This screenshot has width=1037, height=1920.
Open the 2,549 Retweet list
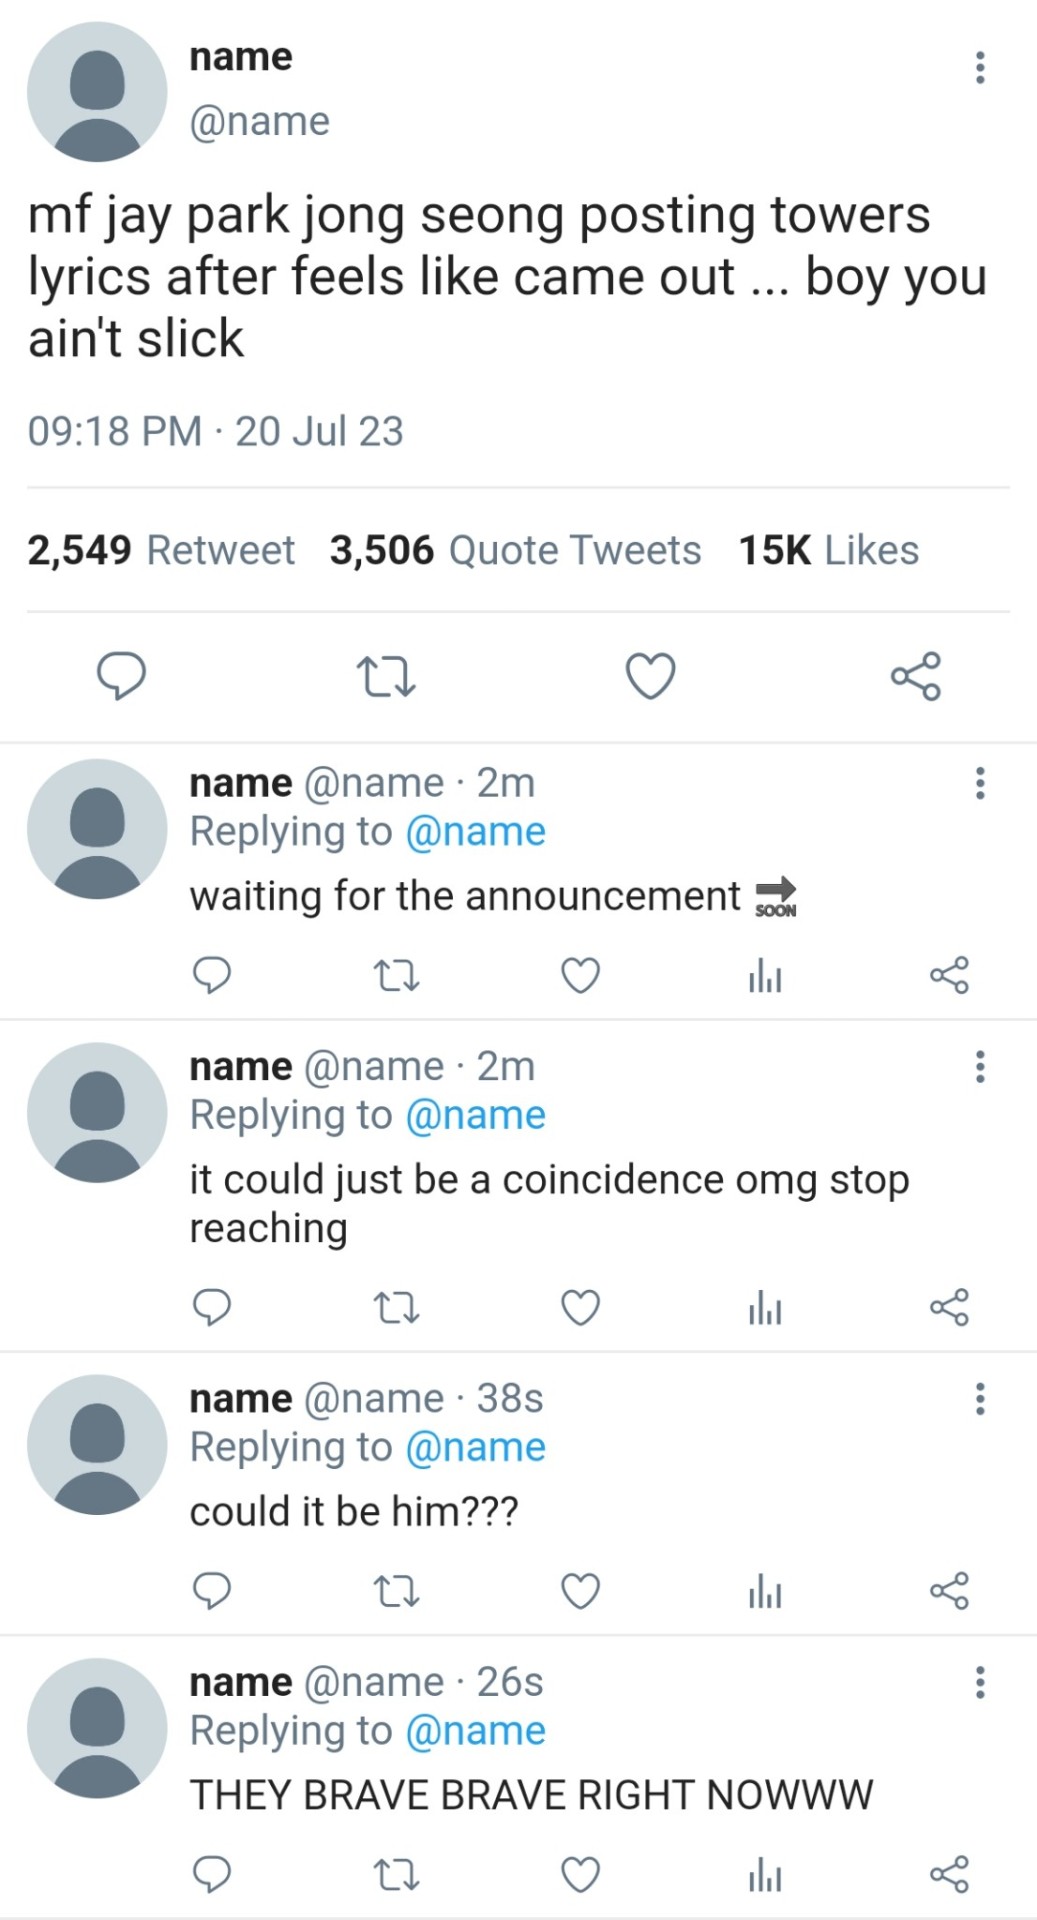click(161, 550)
